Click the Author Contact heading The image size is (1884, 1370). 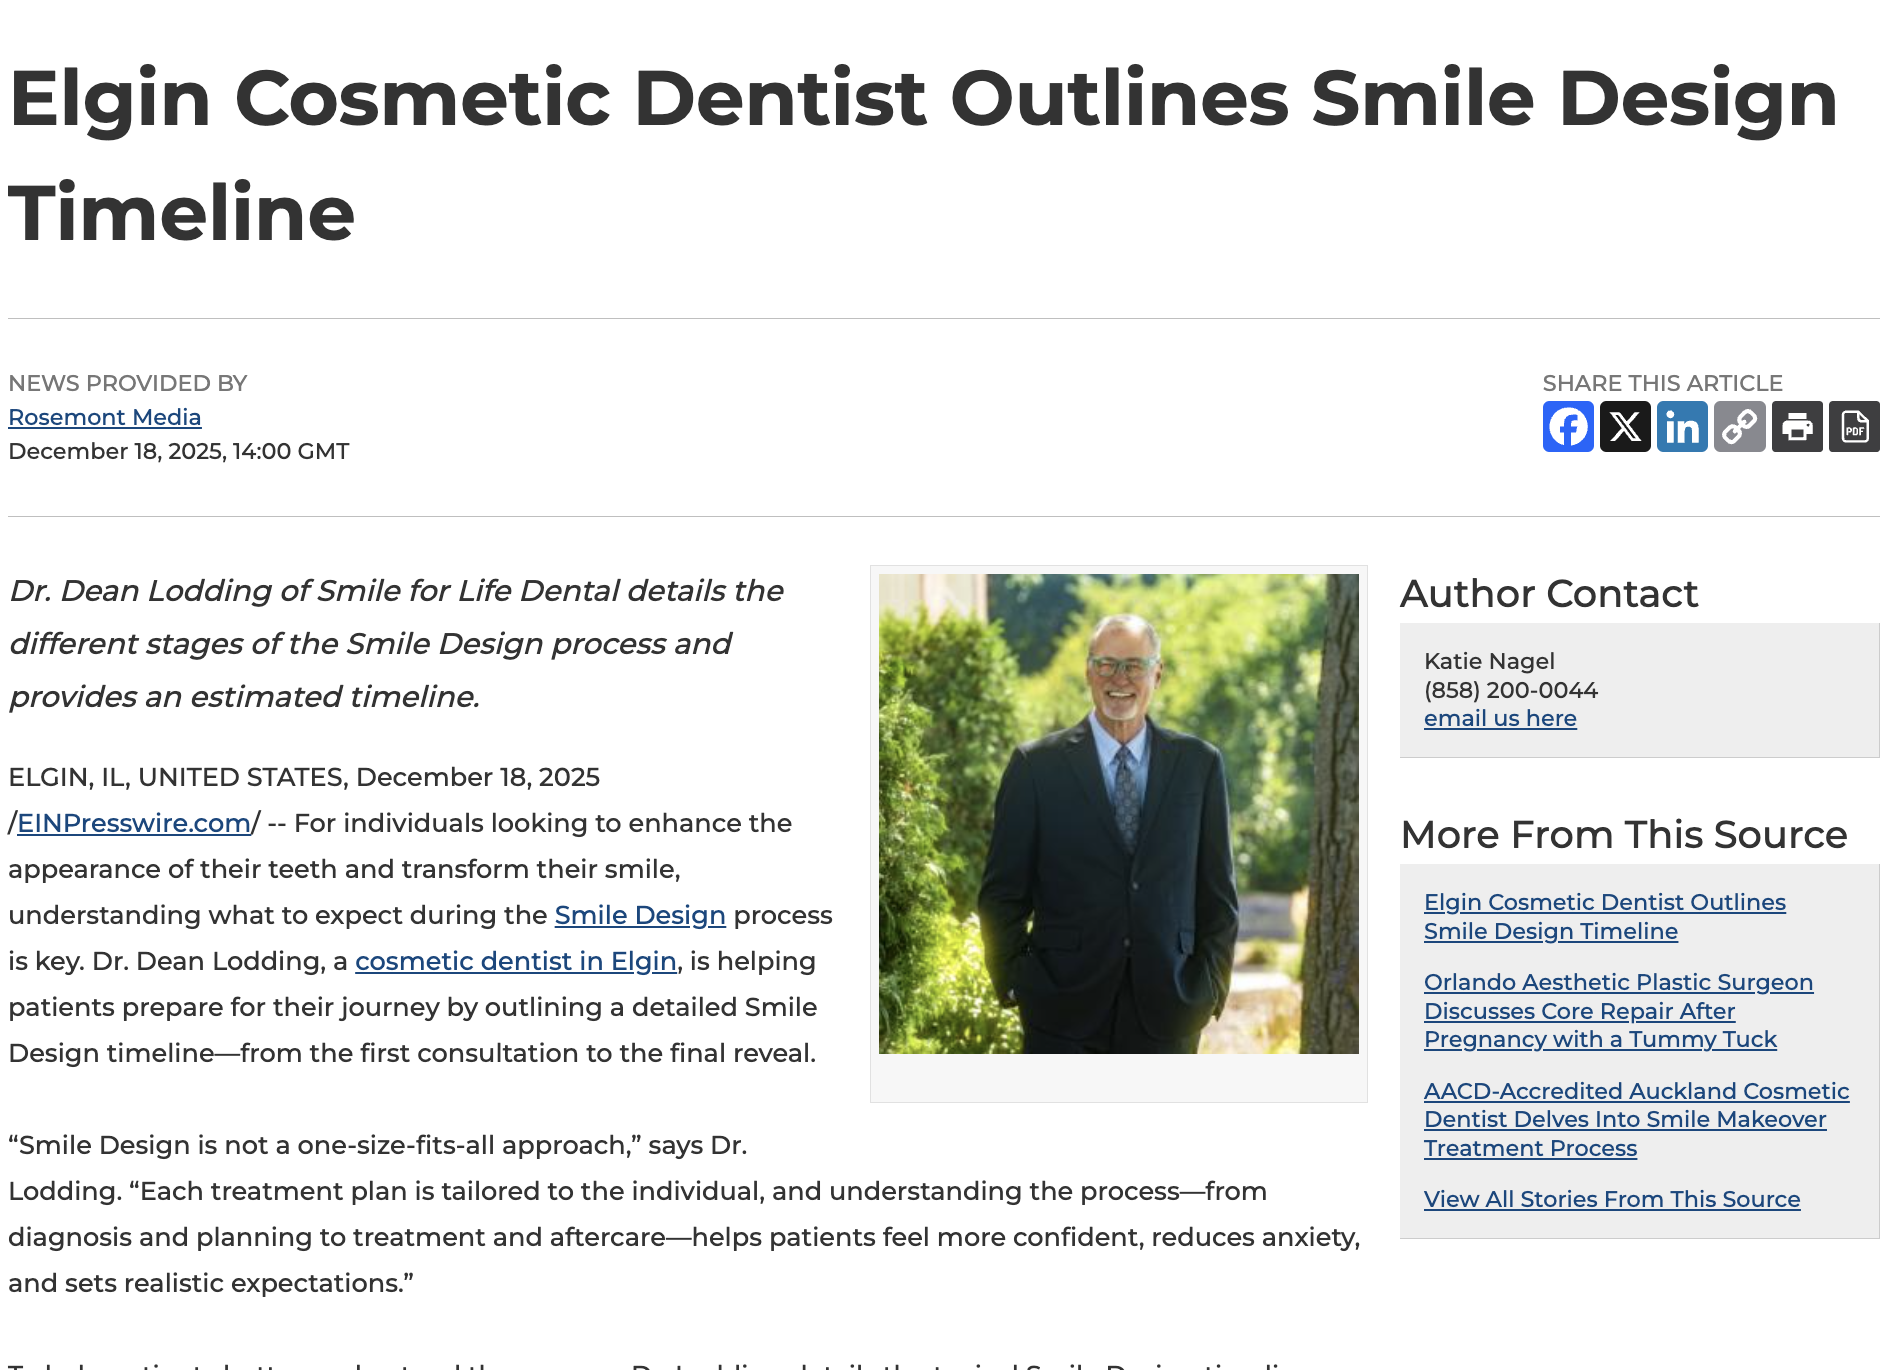(1549, 593)
